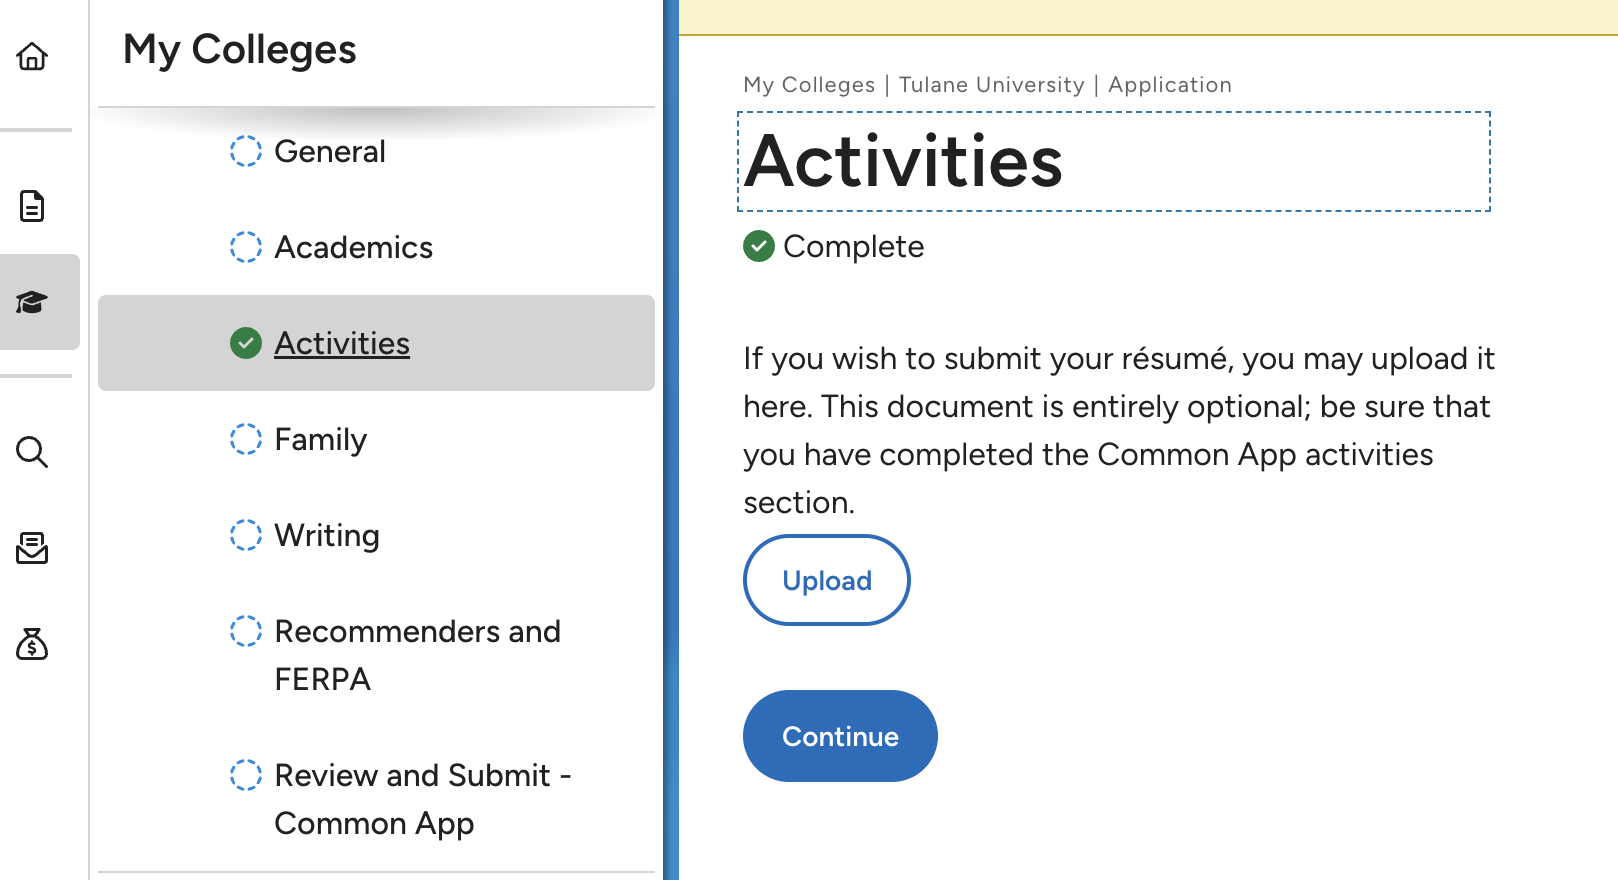Open the Writing section

(x=327, y=535)
